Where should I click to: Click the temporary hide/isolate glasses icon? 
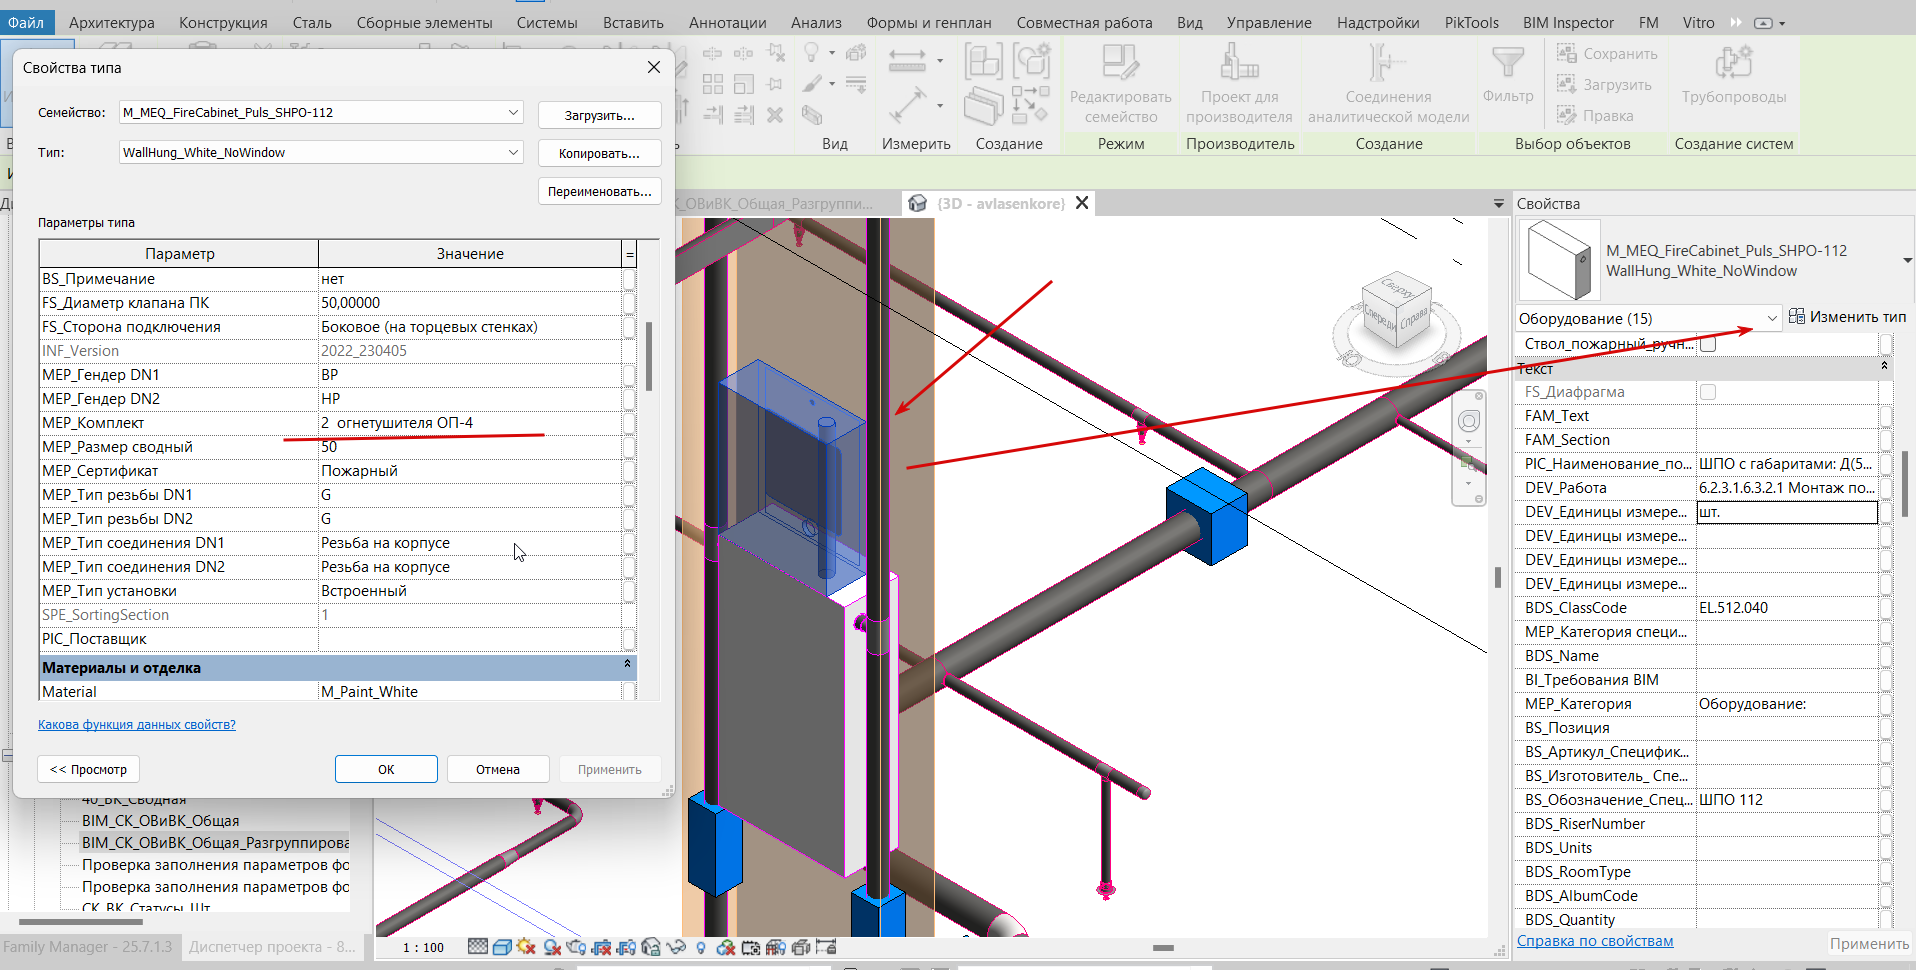pyautogui.click(x=676, y=947)
